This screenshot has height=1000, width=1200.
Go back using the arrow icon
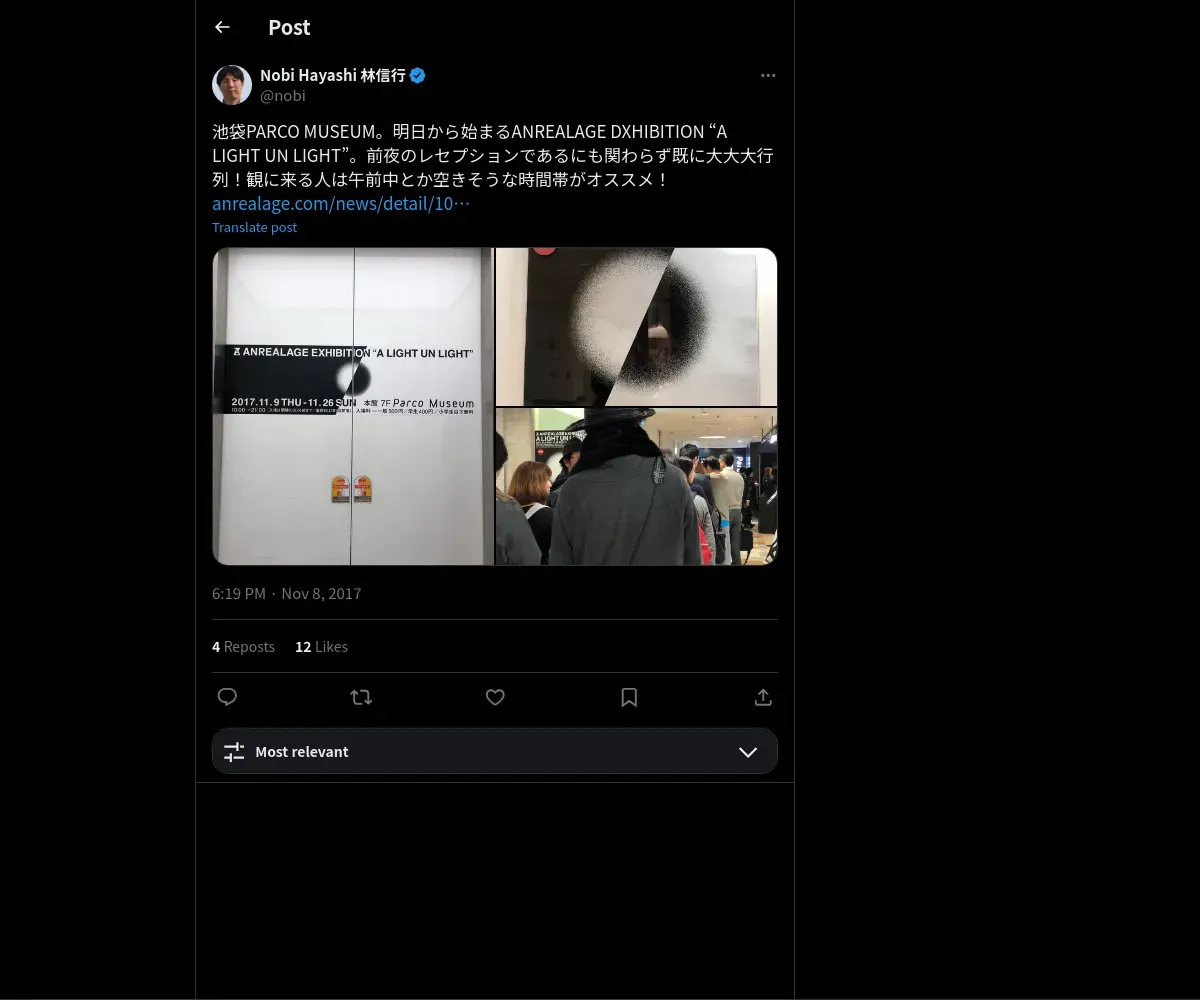pos(222,27)
